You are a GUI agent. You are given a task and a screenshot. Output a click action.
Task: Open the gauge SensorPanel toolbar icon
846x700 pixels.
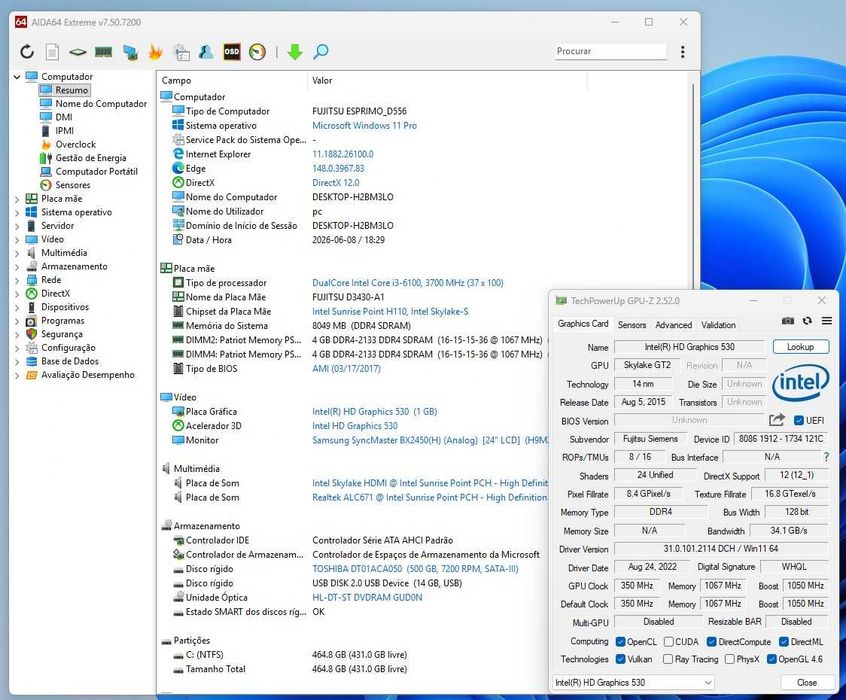point(257,52)
